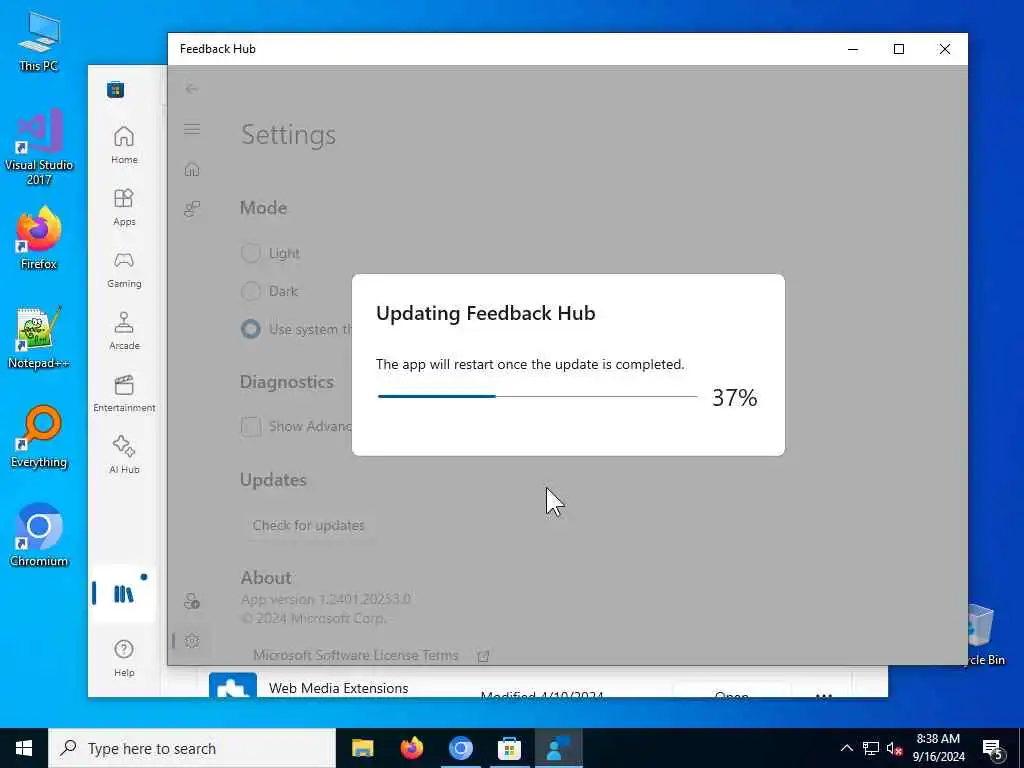1024x768 pixels.
Task: Click Feedback Hub taskbar icon
Action: 558,748
